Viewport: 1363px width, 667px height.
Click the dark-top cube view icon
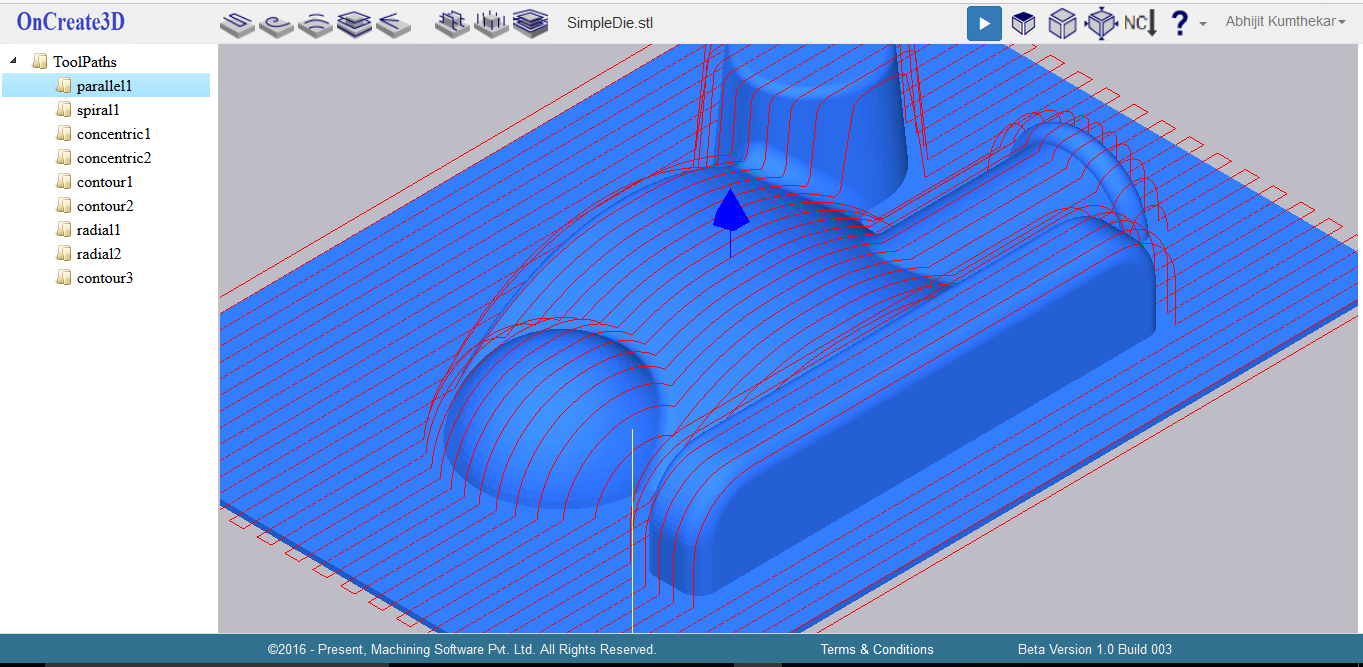(x=1023, y=23)
